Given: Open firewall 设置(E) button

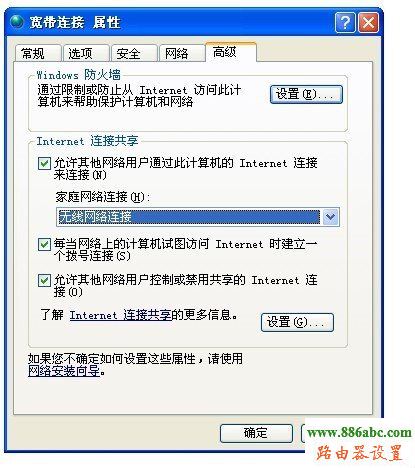Looking at the screenshot, I should tap(306, 94).
